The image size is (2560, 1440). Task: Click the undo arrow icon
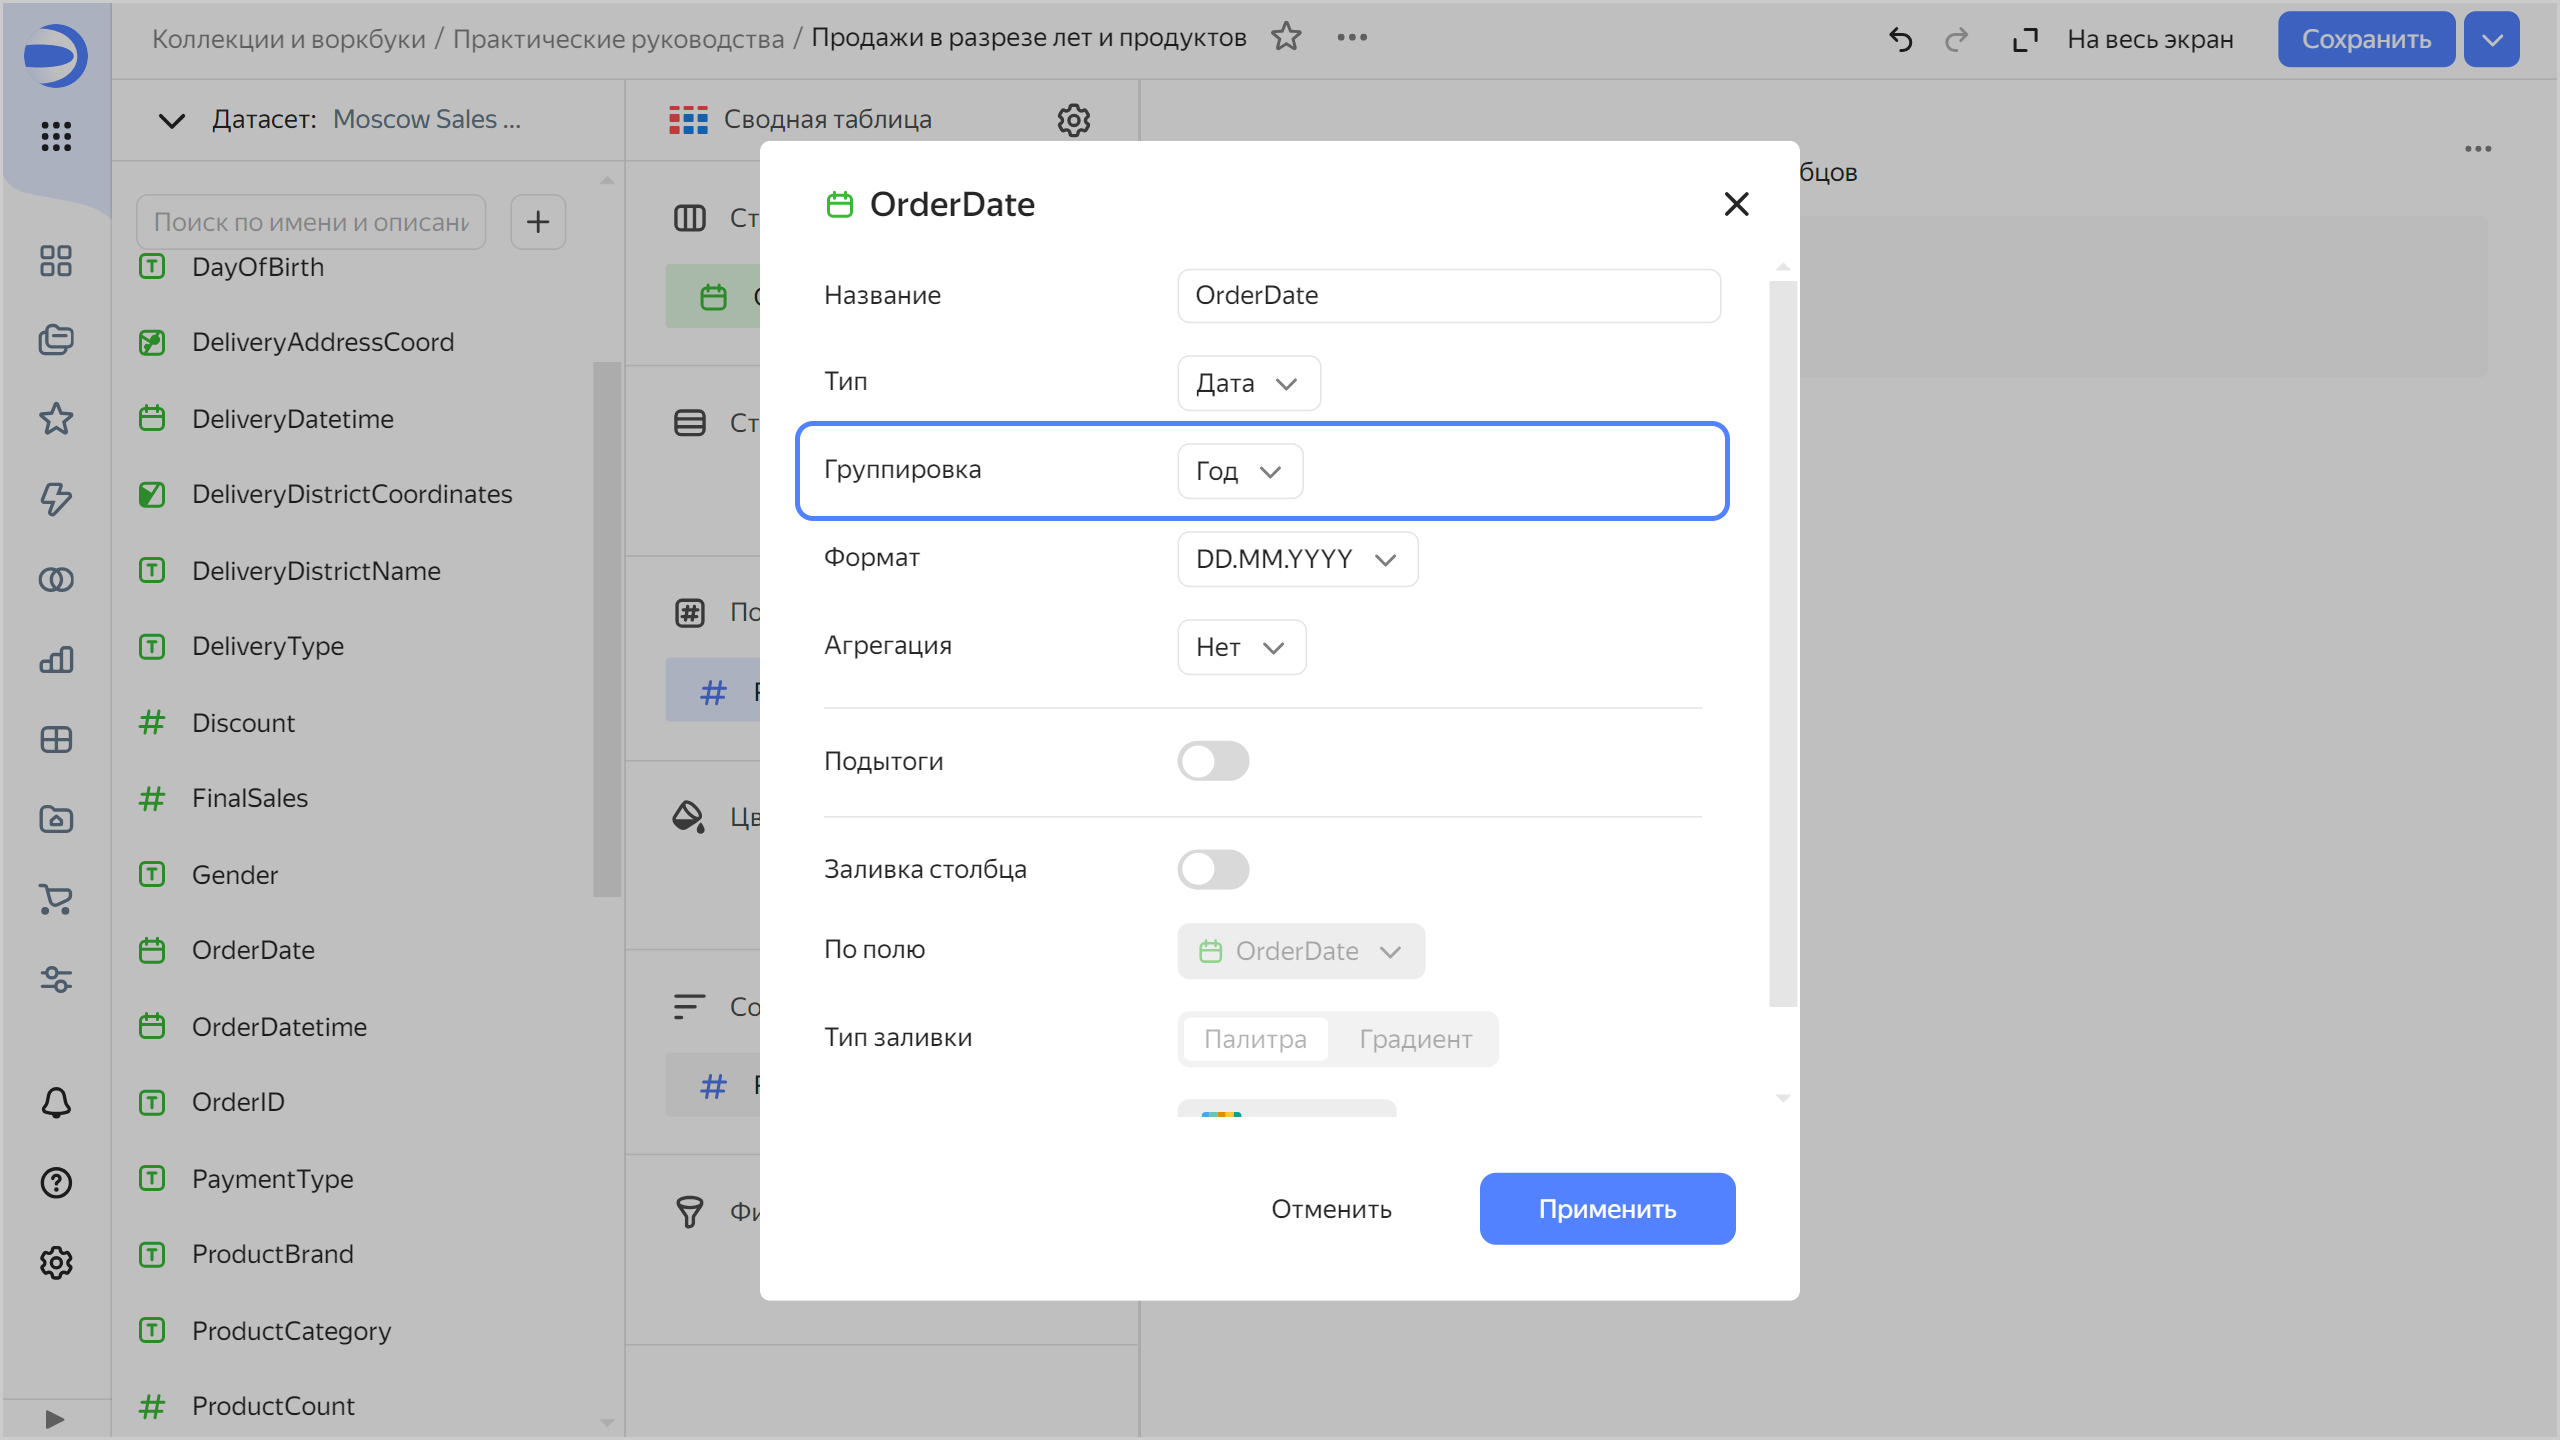click(x=1900, y=40)
